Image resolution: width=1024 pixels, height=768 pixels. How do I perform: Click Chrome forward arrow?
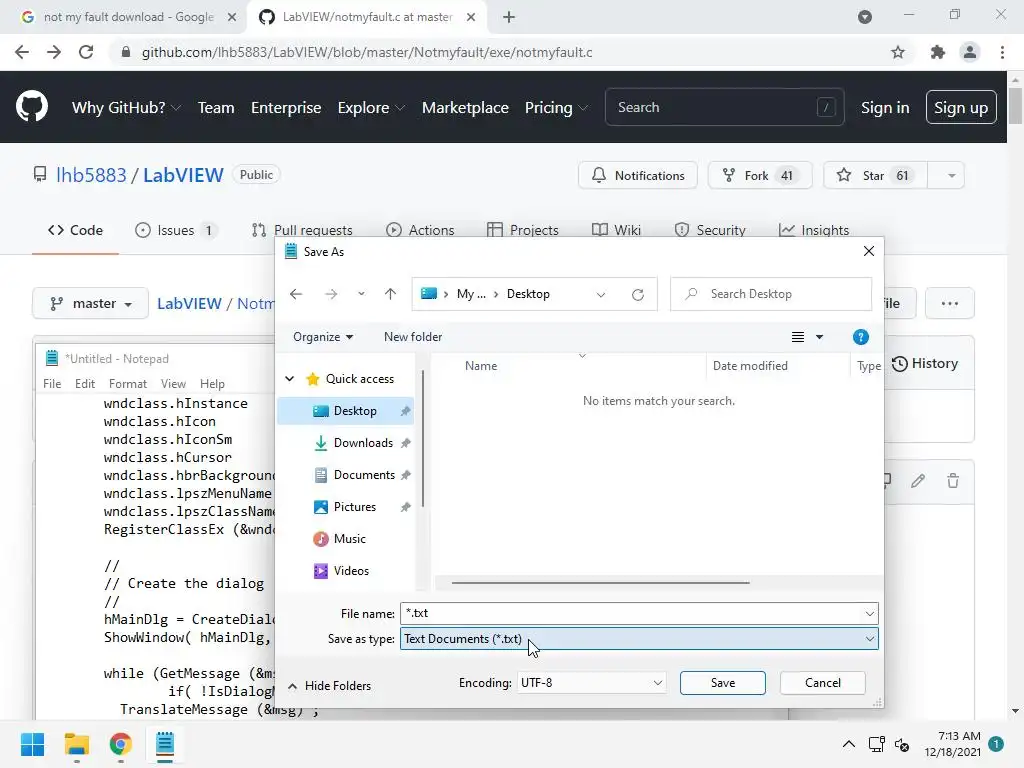point(54,52)
